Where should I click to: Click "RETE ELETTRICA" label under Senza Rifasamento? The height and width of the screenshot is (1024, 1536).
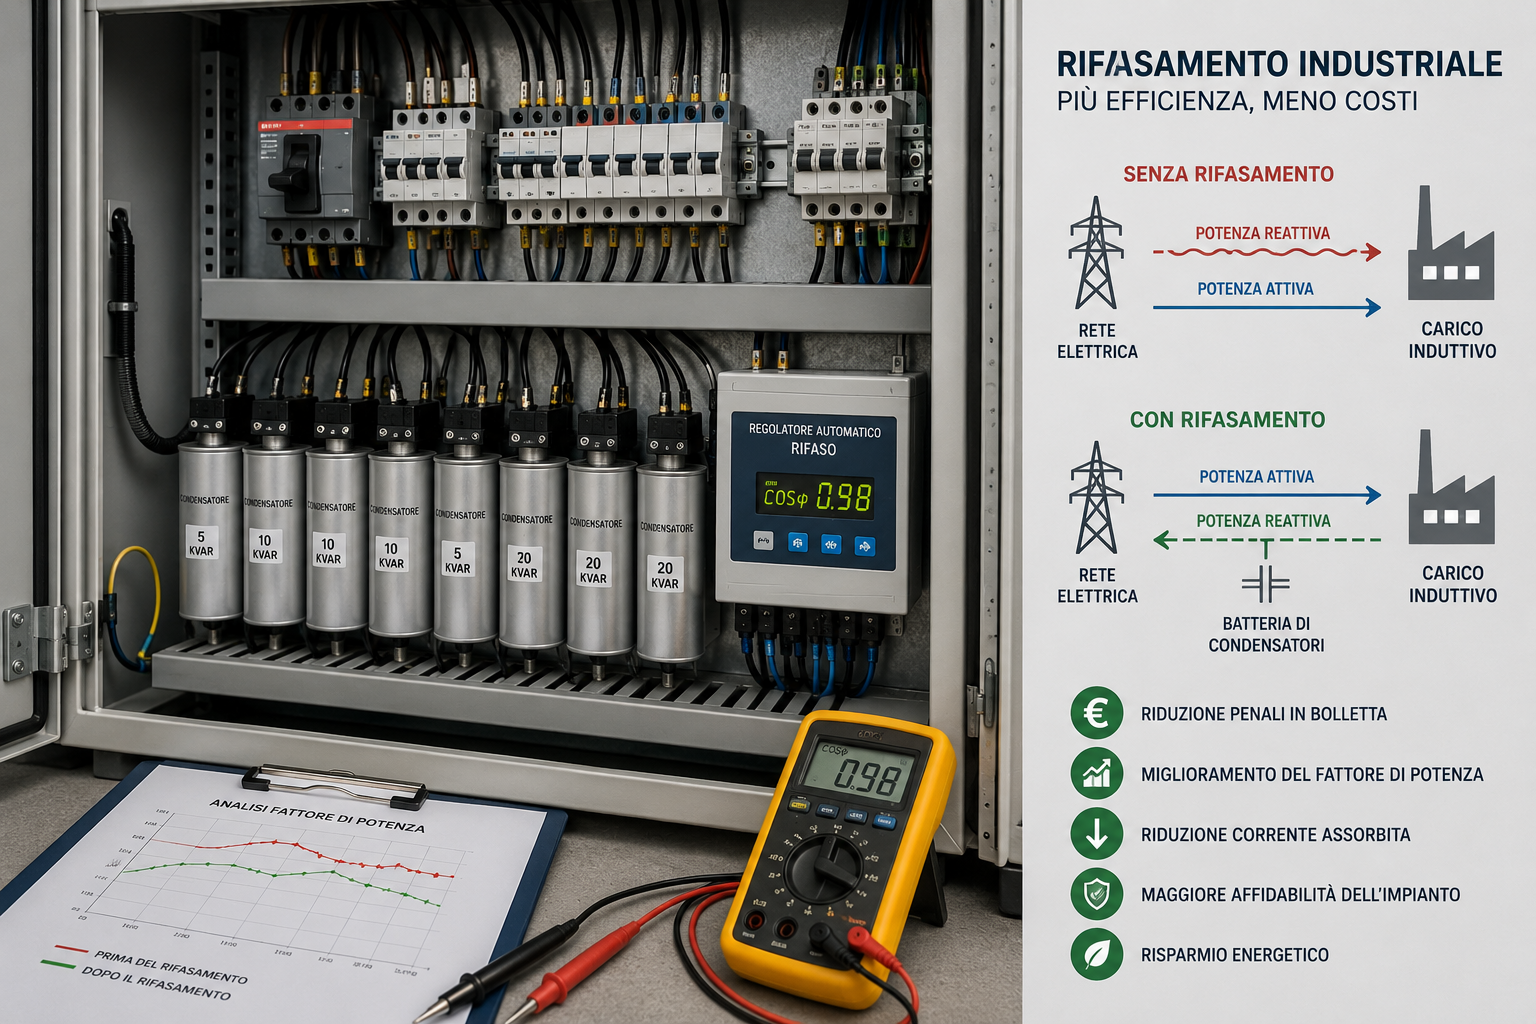tap(1097, 341)
